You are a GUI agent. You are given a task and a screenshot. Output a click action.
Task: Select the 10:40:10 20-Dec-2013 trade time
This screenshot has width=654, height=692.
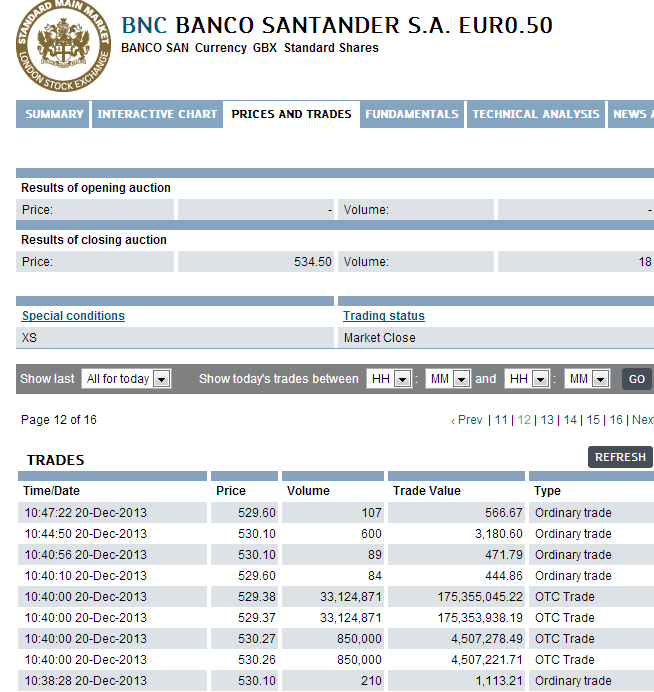(85, 576)
